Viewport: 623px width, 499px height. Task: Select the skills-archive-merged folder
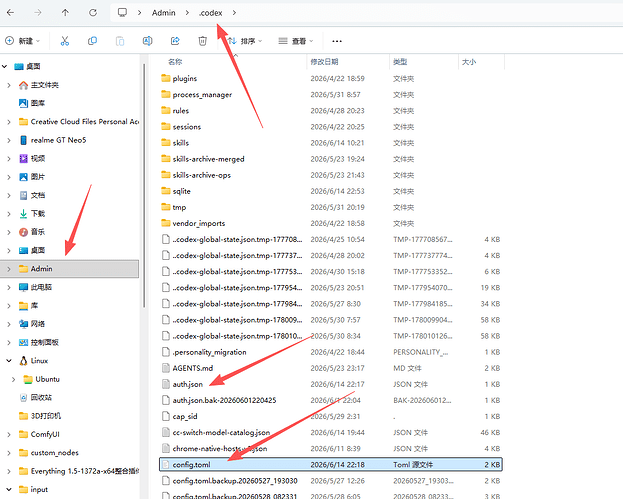pyautogui.click(x=208, y=159)
